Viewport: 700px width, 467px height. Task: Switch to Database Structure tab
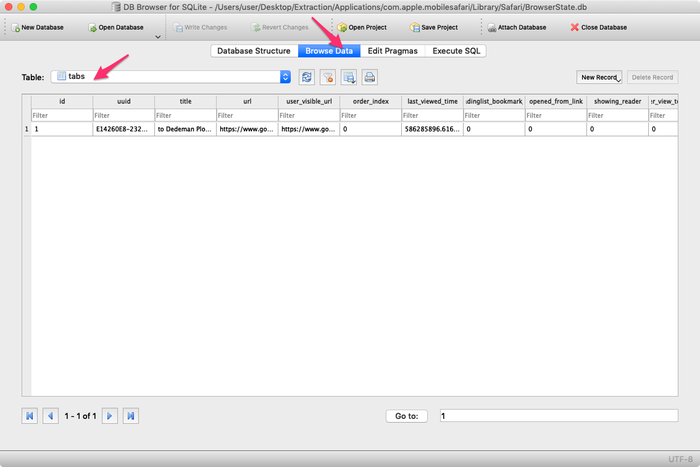pyautogui.click(x=254, y=51)
